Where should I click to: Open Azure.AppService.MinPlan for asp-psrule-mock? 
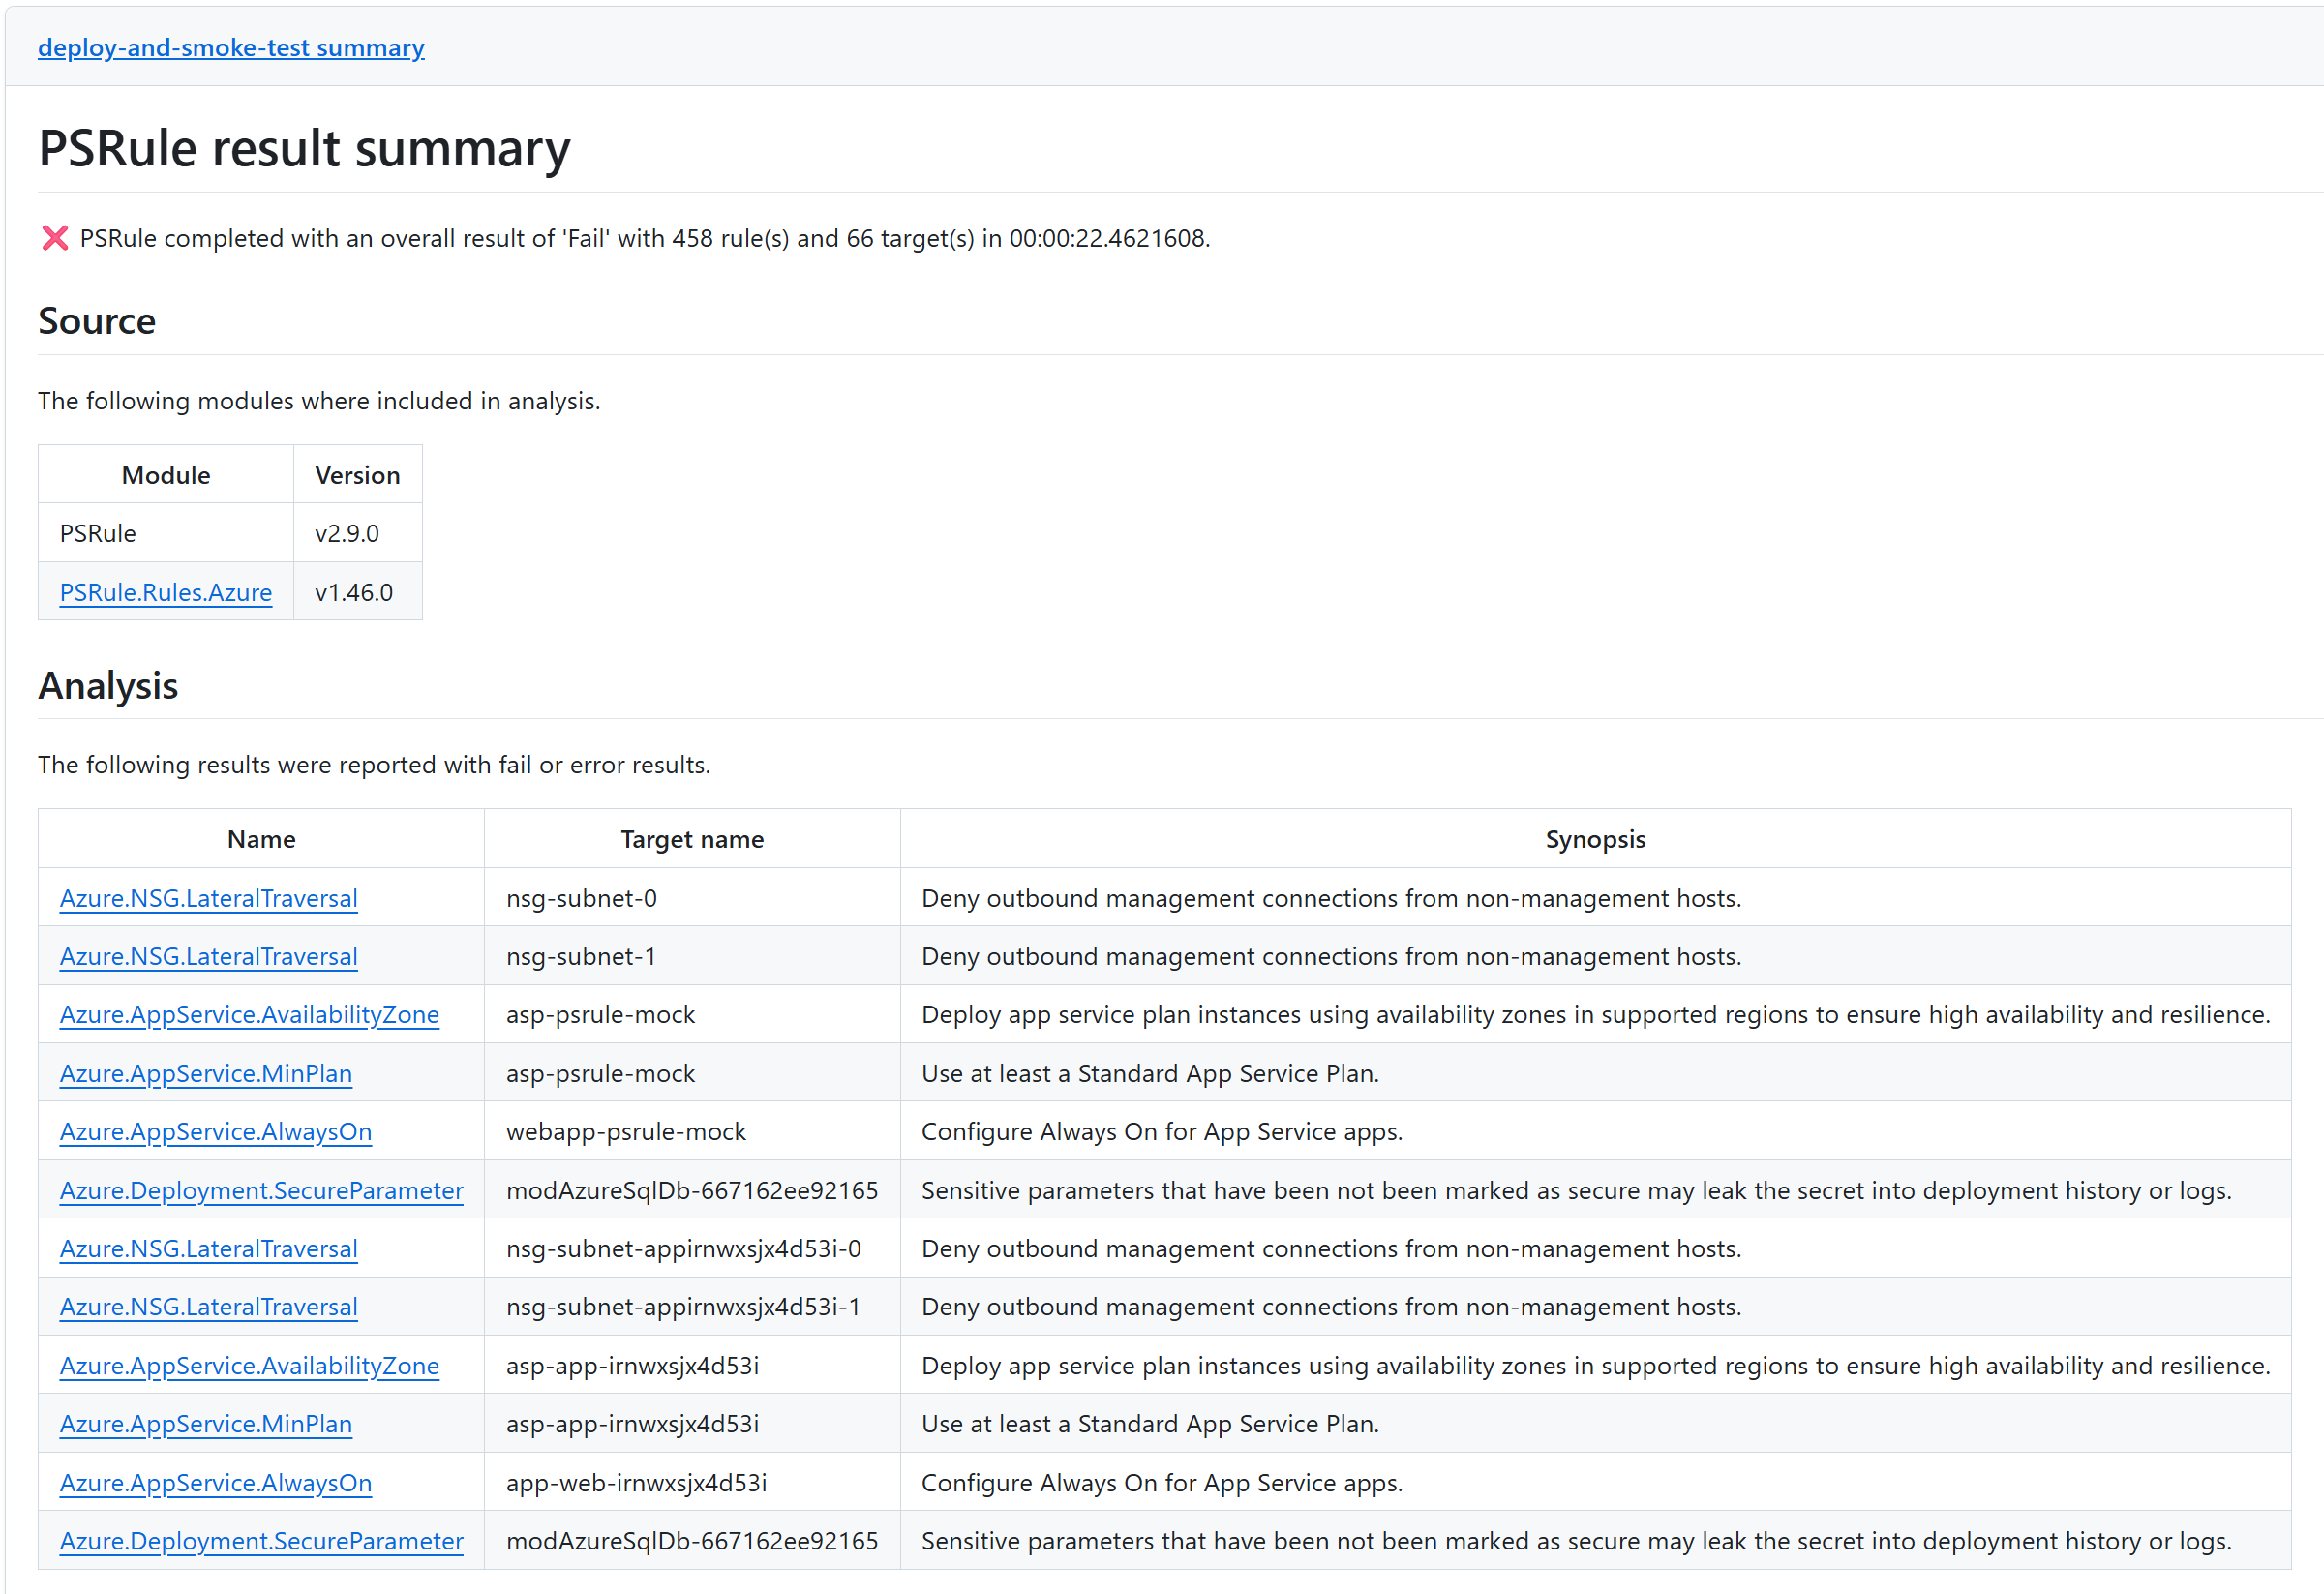click(205, 1073)
